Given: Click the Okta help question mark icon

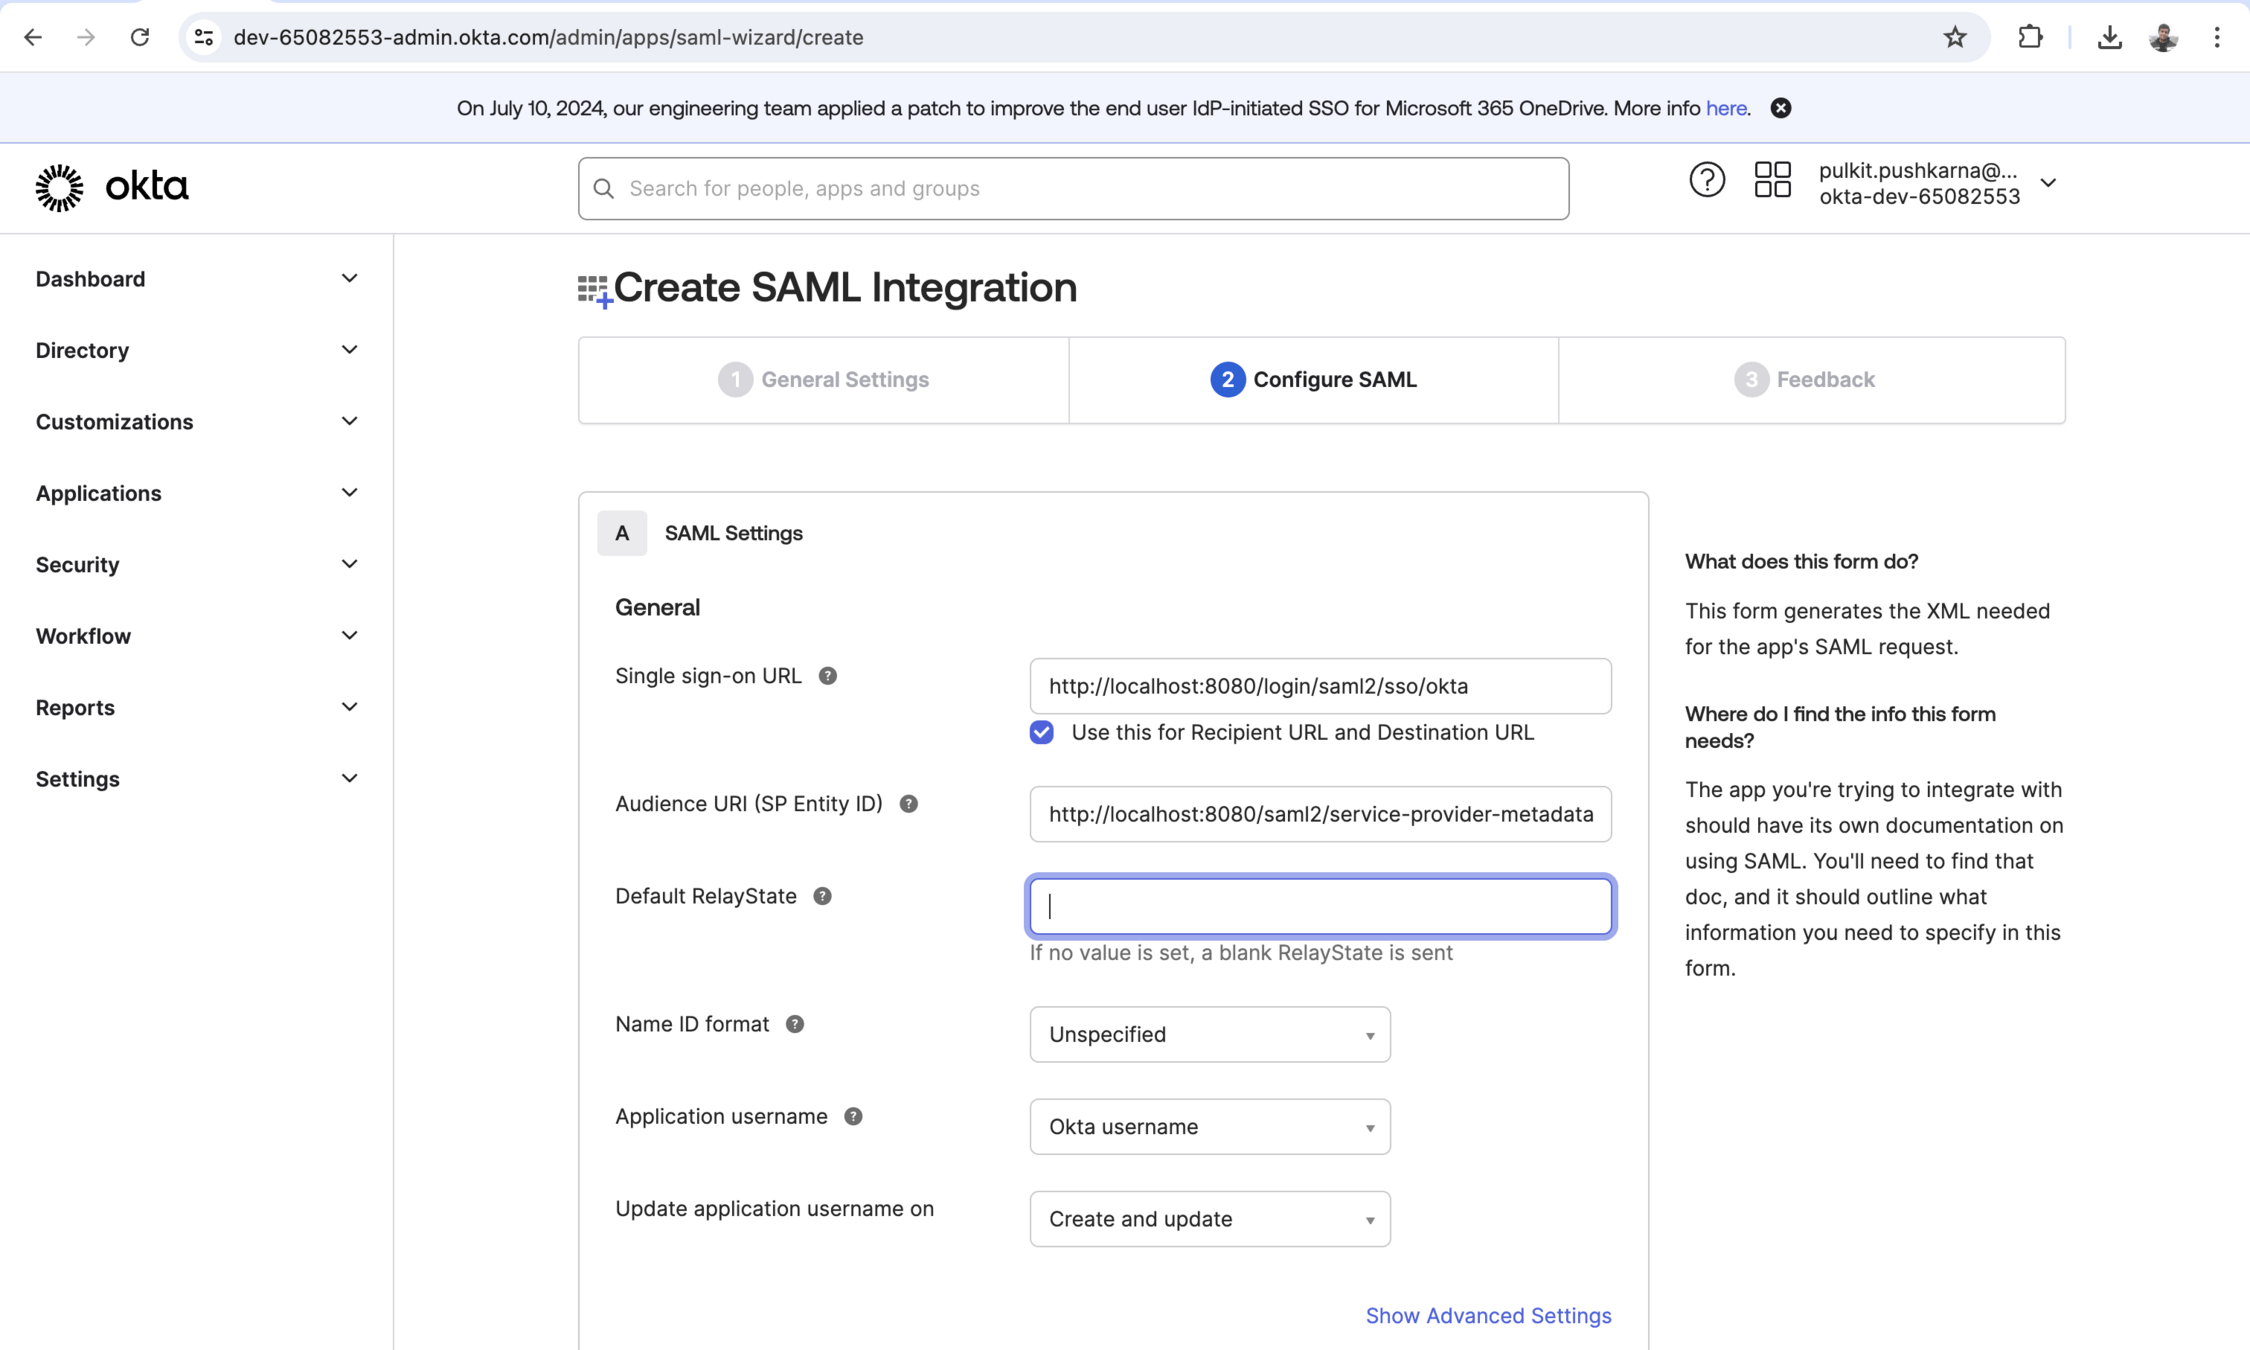Looking at the screenshot, I should (1707, 180).
